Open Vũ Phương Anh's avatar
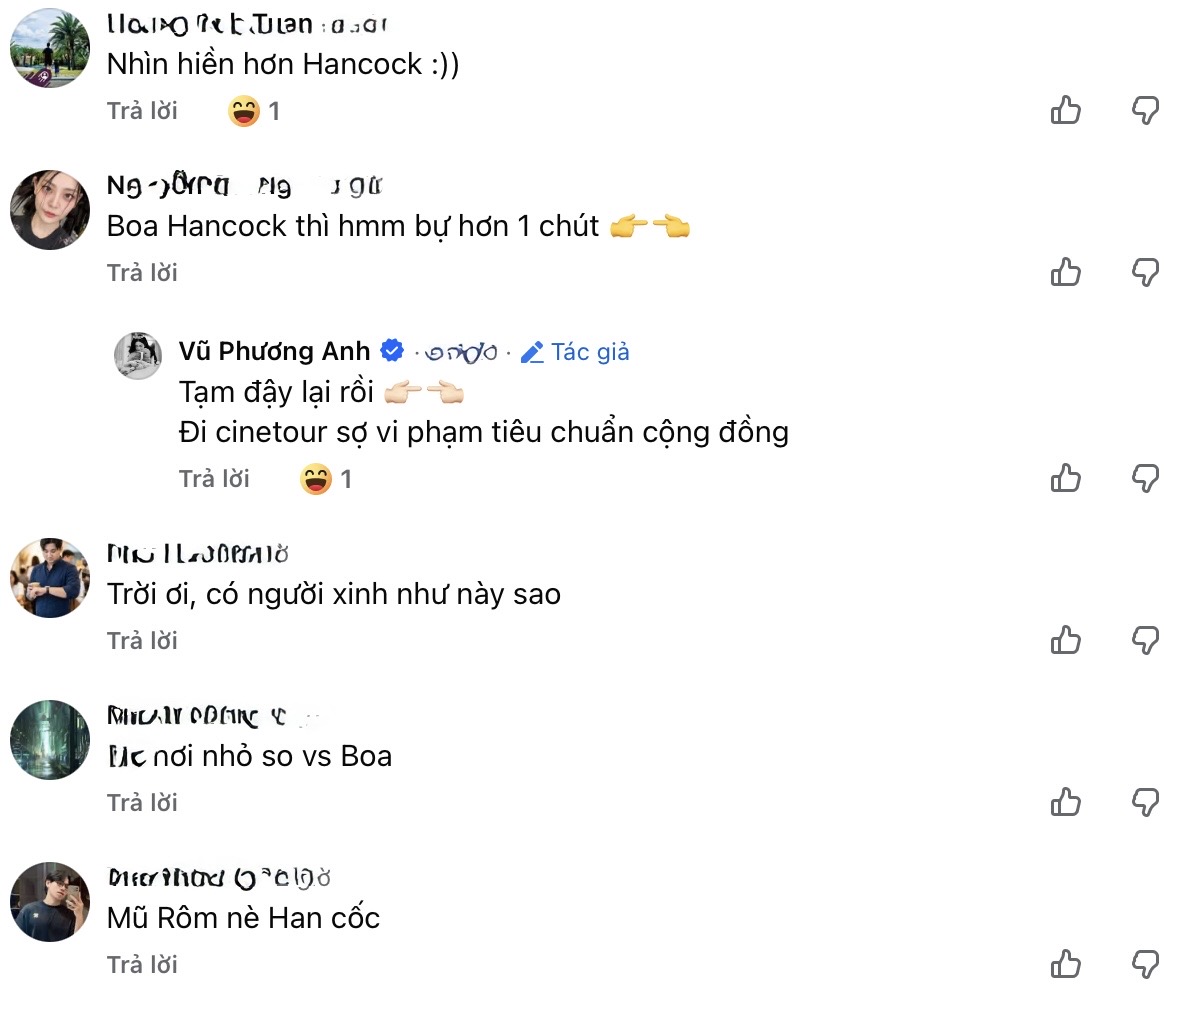Image resolution: width=1187 pixels, height=1009 pixels. click(140, 353)
